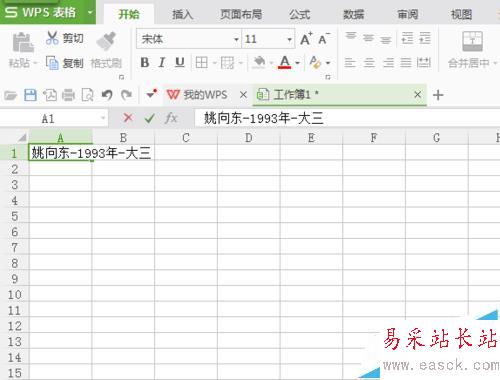Image resolution: width=500 pixels, height=380 pixels.
Task: Confirm cell entry with green check
Action: 150,118
